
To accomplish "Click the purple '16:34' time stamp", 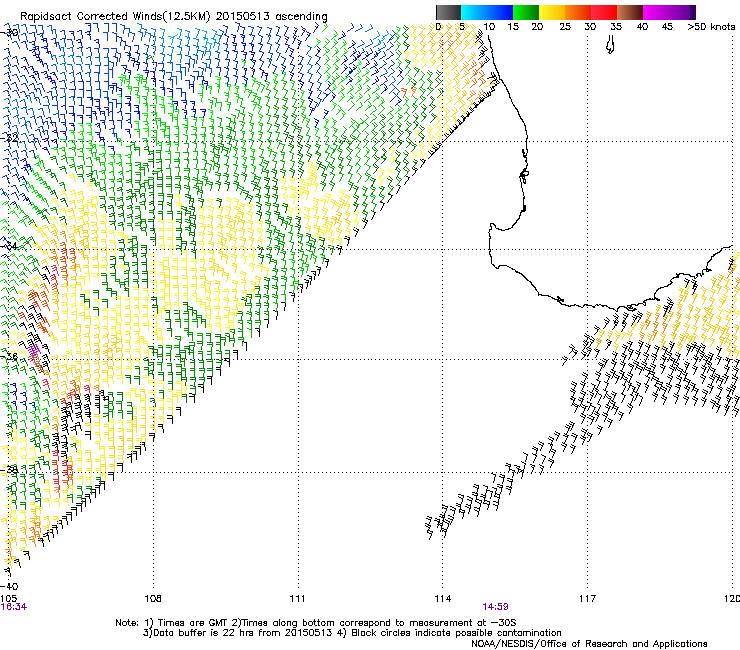I will 14,607.
